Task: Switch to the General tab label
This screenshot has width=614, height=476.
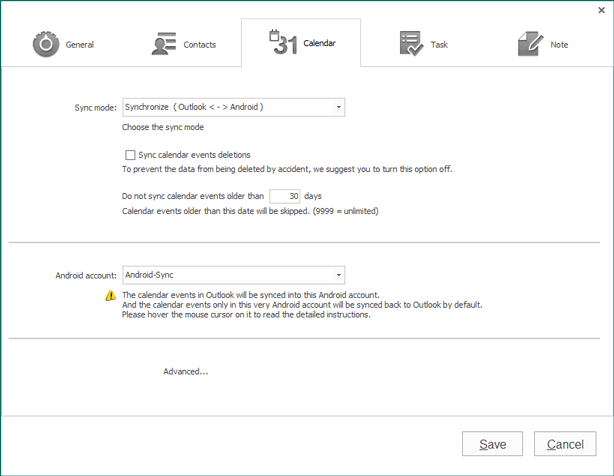Action: click(x=80, y=45)
